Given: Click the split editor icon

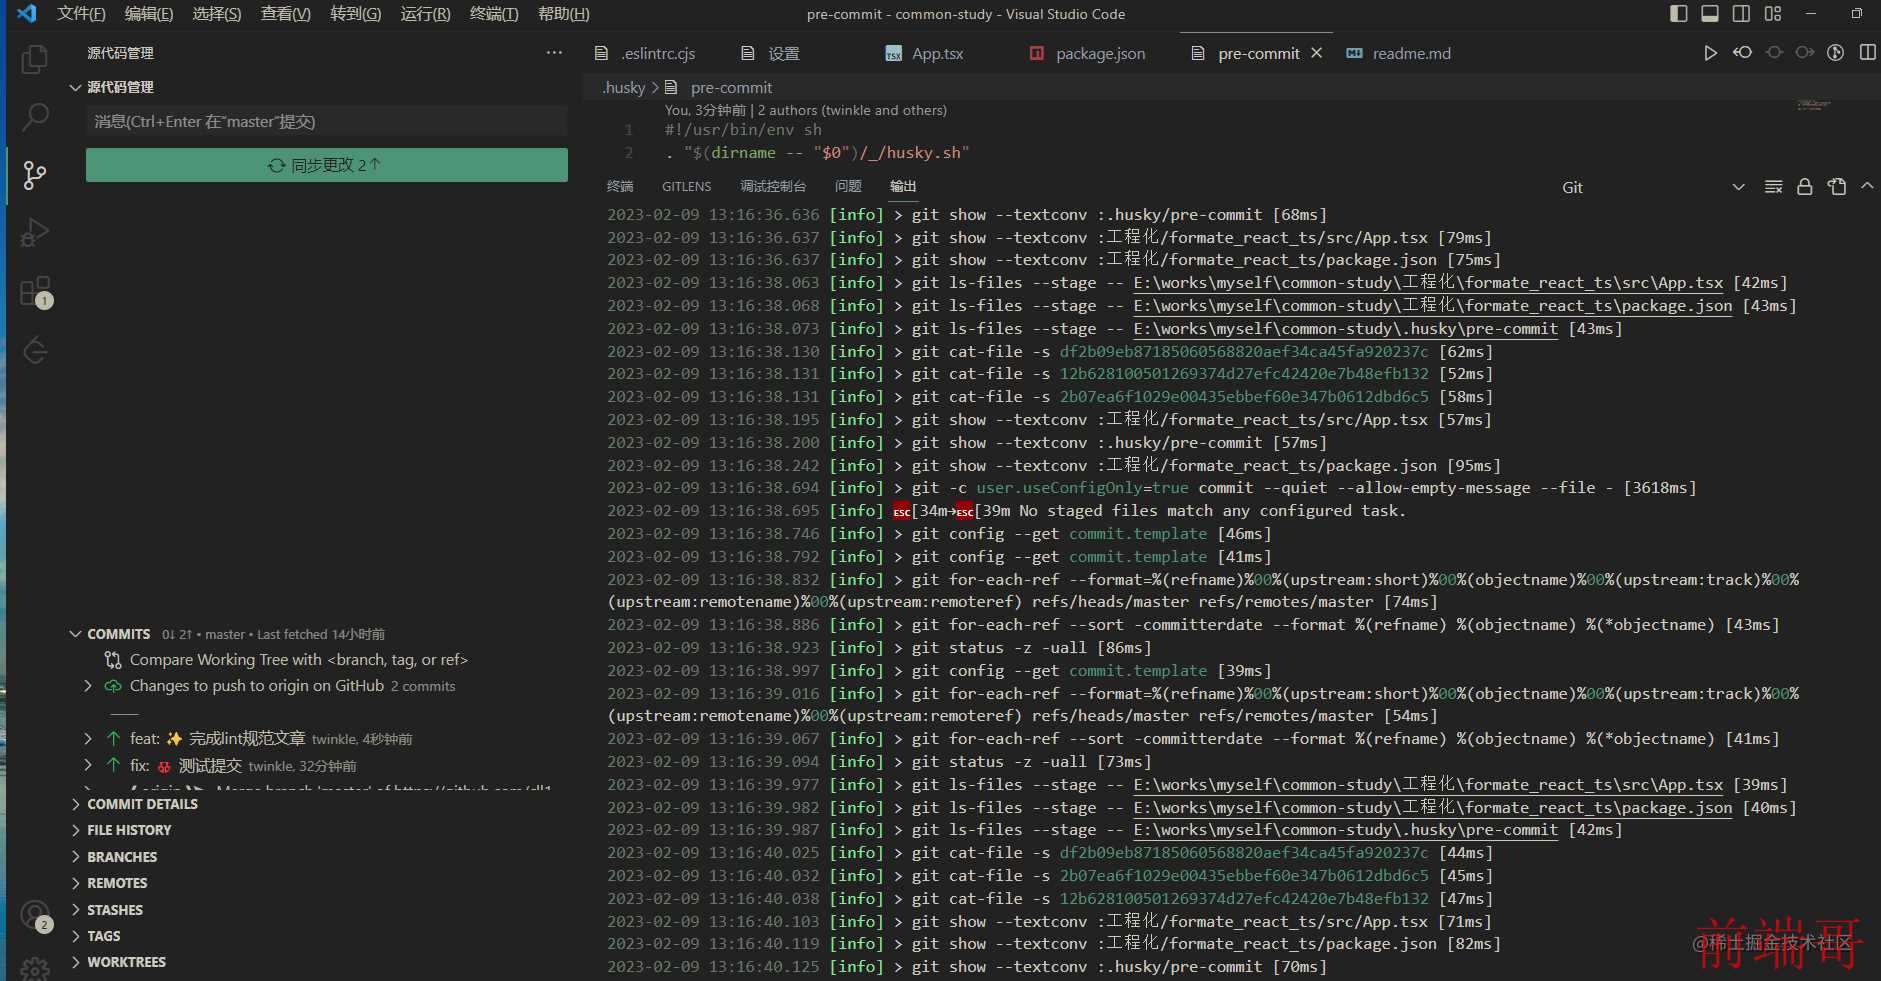Looking at the screenshot, I should click(1867, 53).
